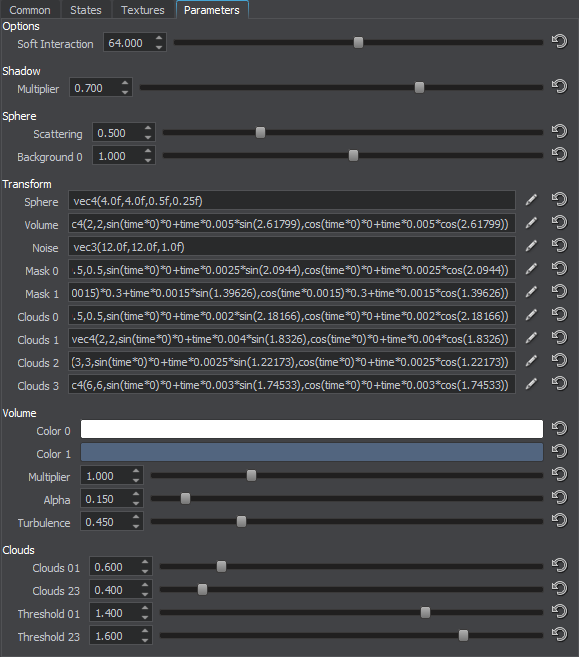579x657 pixels.
Task: Increment the Alpha value with up arrow
Action: pyautogui.click(x=136, y=494)
